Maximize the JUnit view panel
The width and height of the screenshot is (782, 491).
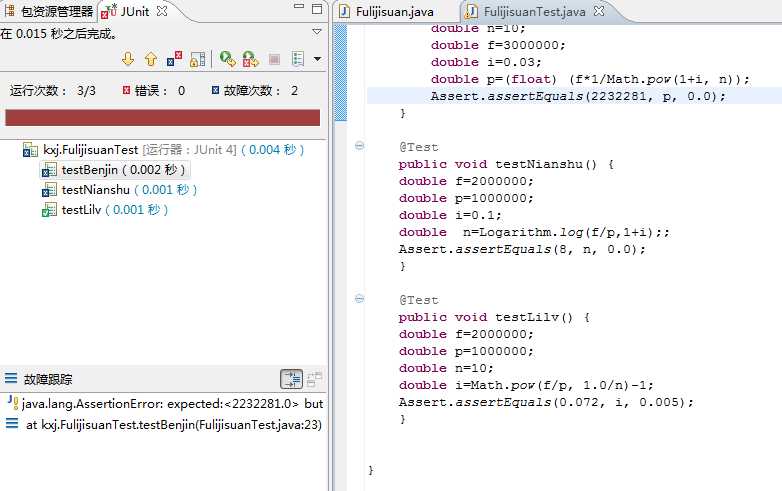tap(317, 8)
